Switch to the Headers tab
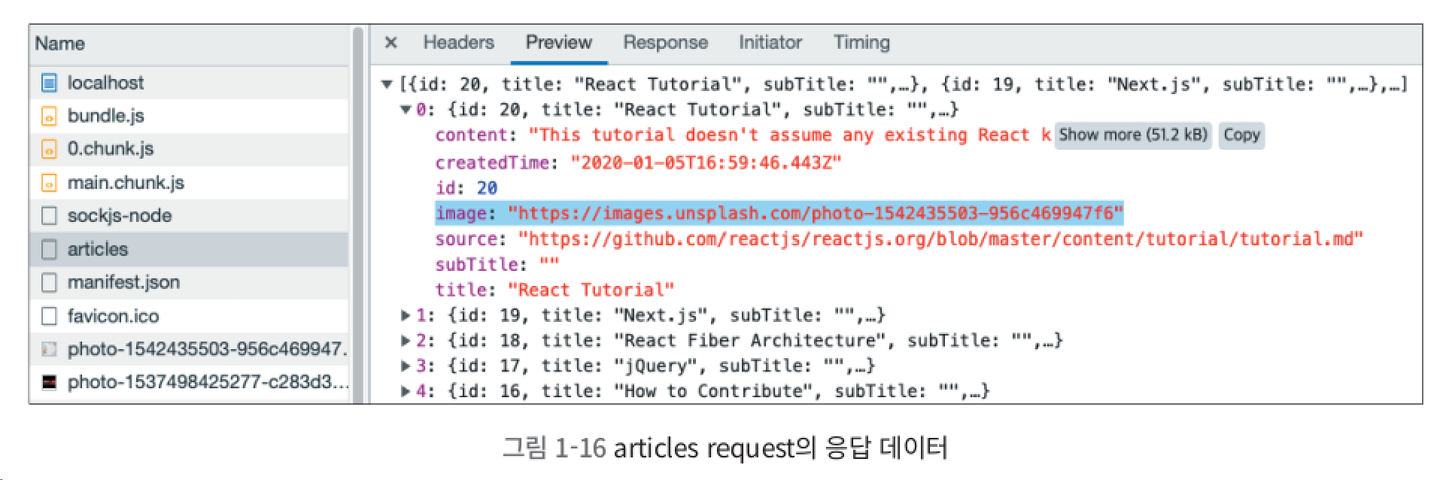The width and height of the screenshot is (1440, 480). tap(458, 43)
